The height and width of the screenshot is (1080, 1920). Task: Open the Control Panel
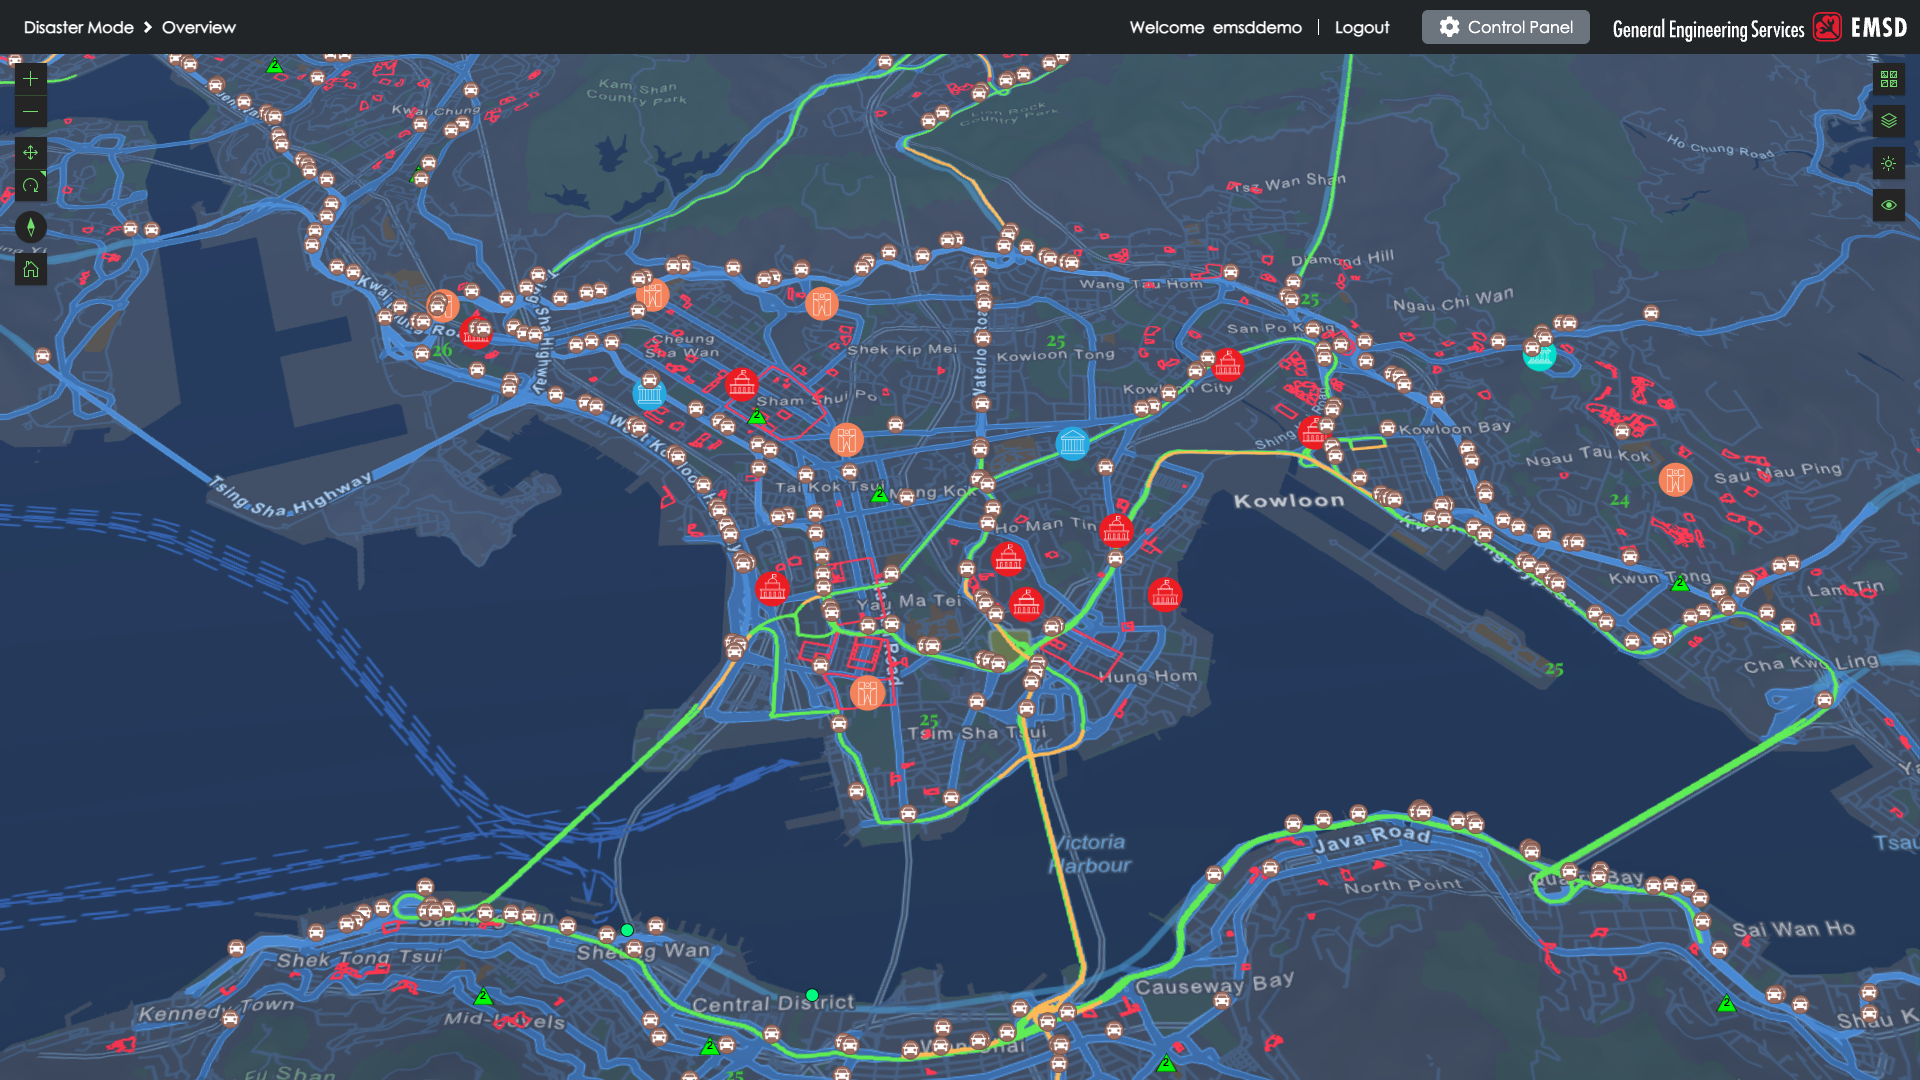pyautogui.click(x=1505, y=27)
